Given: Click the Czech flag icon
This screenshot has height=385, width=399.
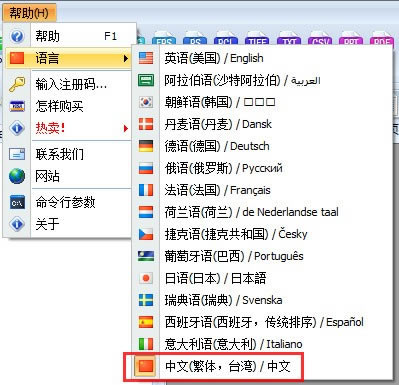Looking at the screenshot, I should (146, 234).
